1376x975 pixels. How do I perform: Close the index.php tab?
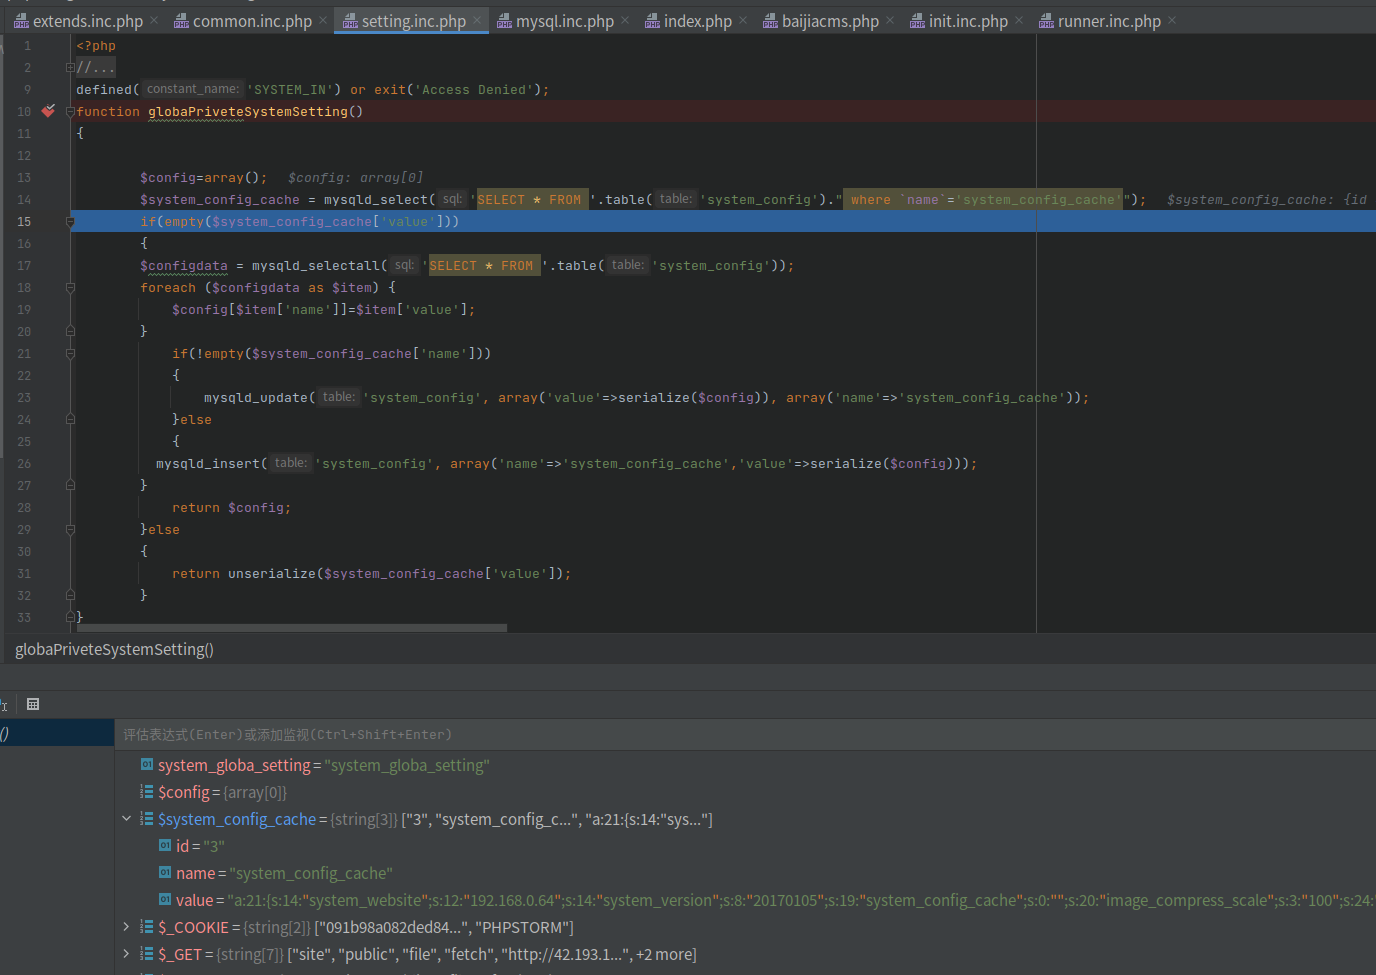(x=743, y=21)
